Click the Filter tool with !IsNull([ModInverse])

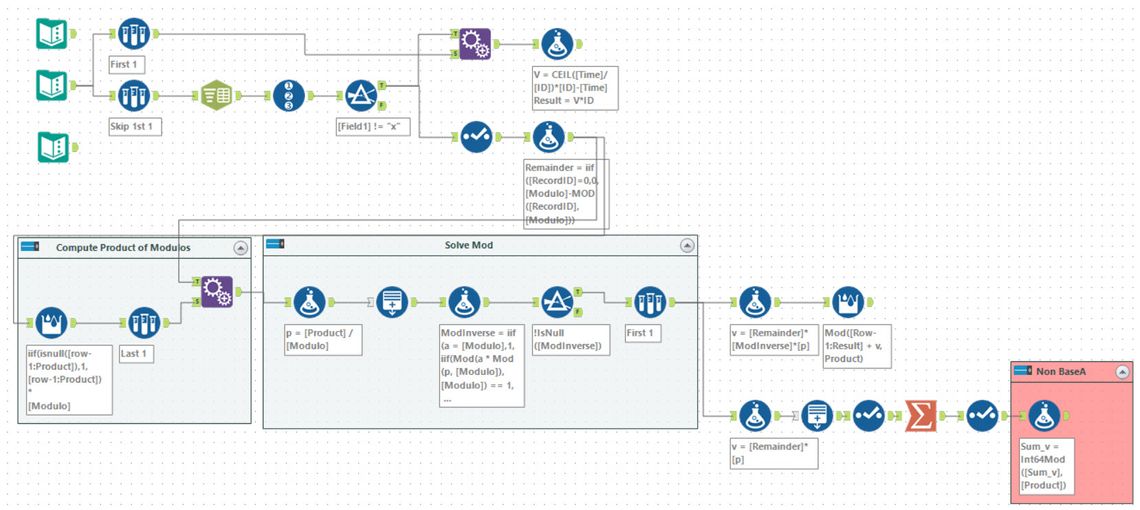pyautogui.click(x=555, y=302)
